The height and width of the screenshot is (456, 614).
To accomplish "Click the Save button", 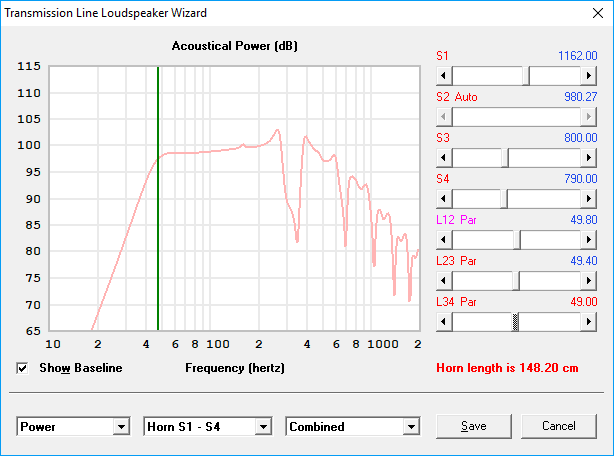I will 474,426.
